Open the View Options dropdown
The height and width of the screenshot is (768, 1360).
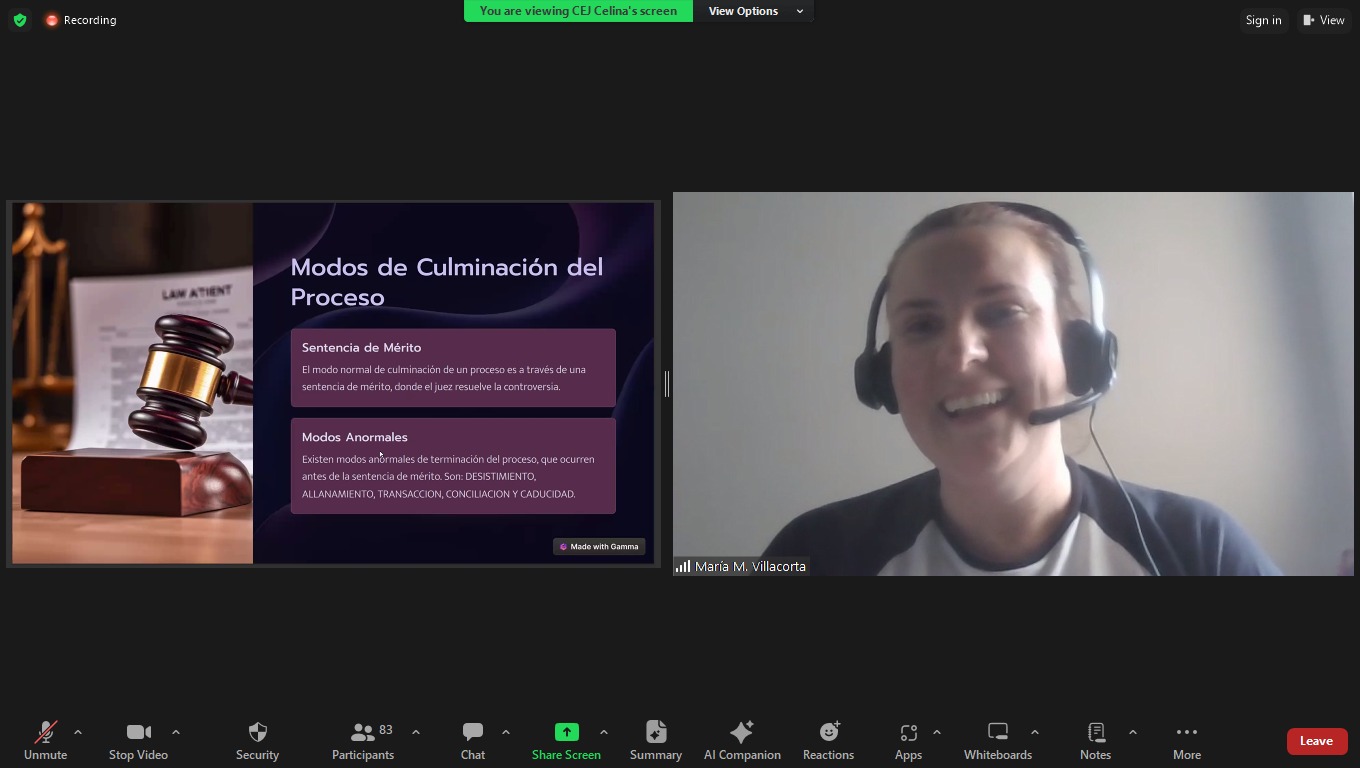(x=755, y=11)
